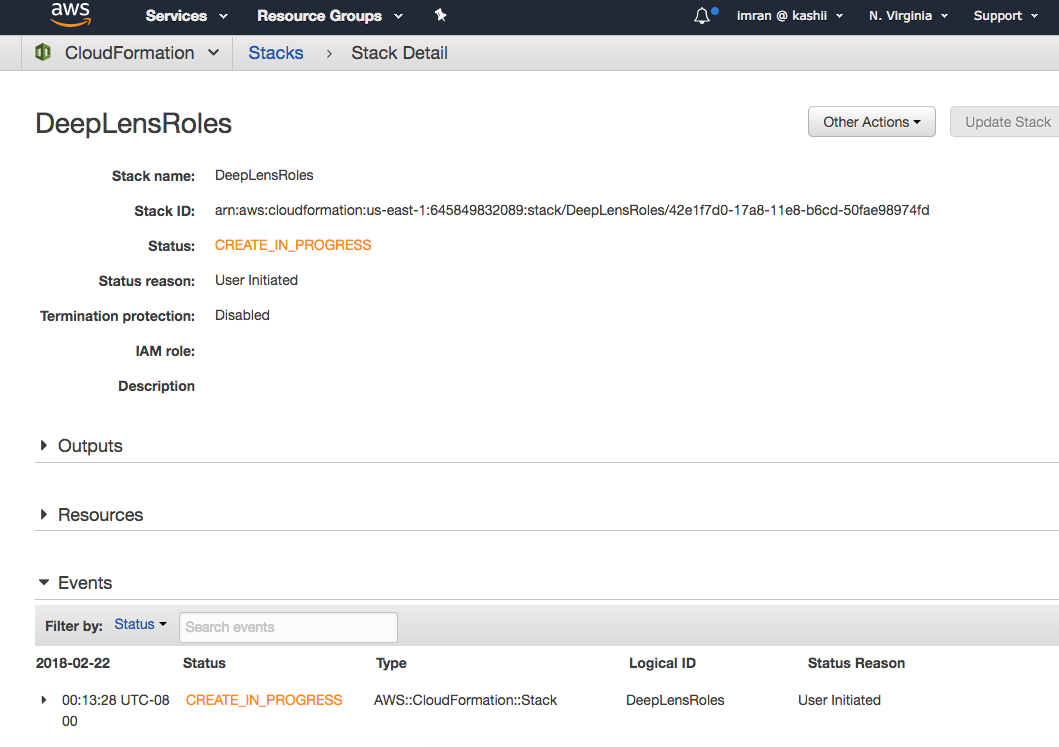The width and height of the screenshot is (1059, 747).
Task: Click the DeepLensRoles Logical ID cell
Action: pyautogui.click(x=675, y=700)
